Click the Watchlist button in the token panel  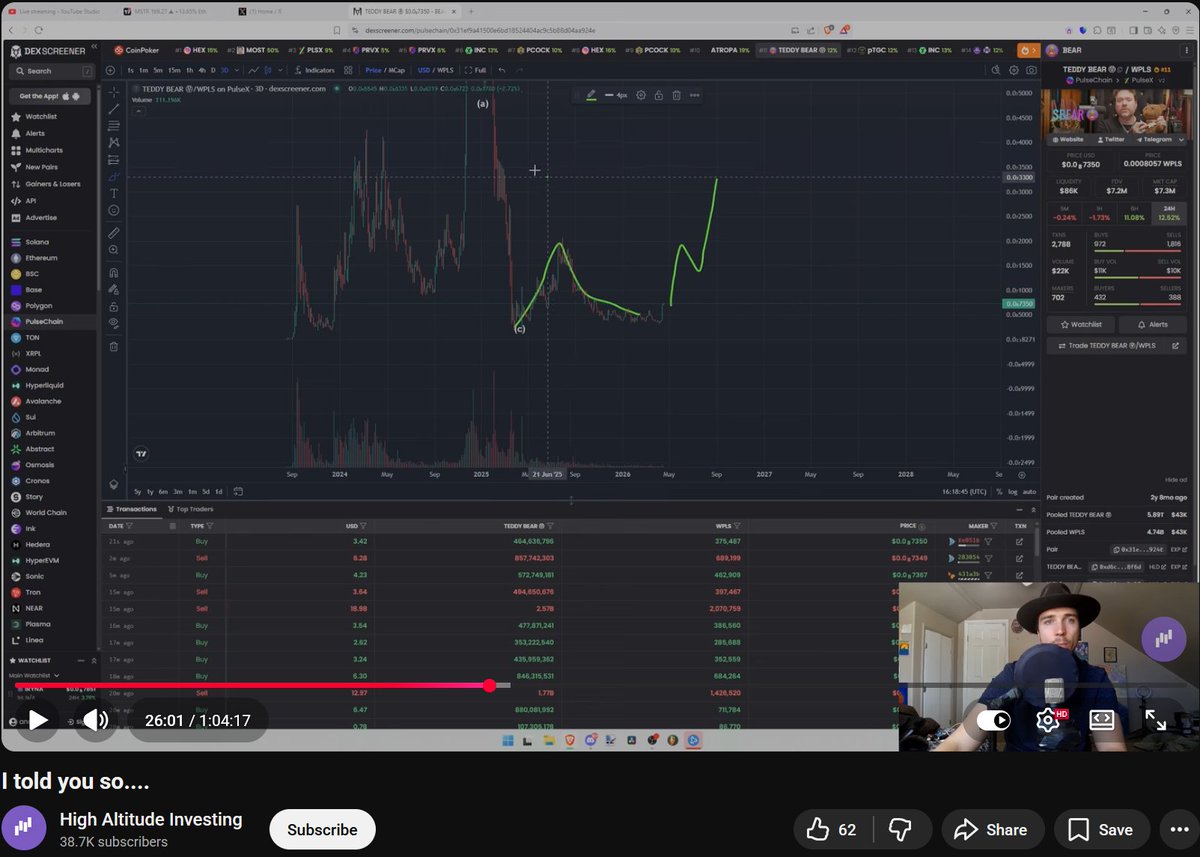pos(1079,325)
